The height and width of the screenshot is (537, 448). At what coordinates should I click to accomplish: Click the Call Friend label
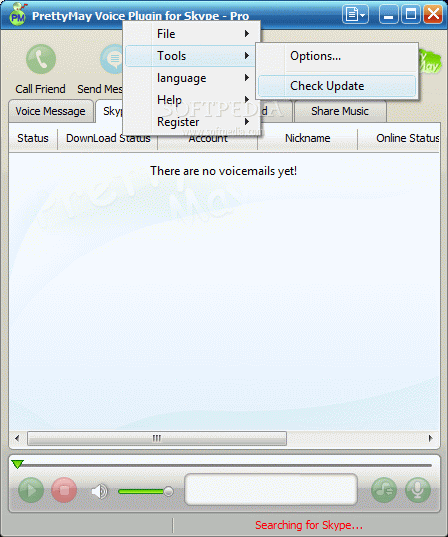(x=40, y=89)
